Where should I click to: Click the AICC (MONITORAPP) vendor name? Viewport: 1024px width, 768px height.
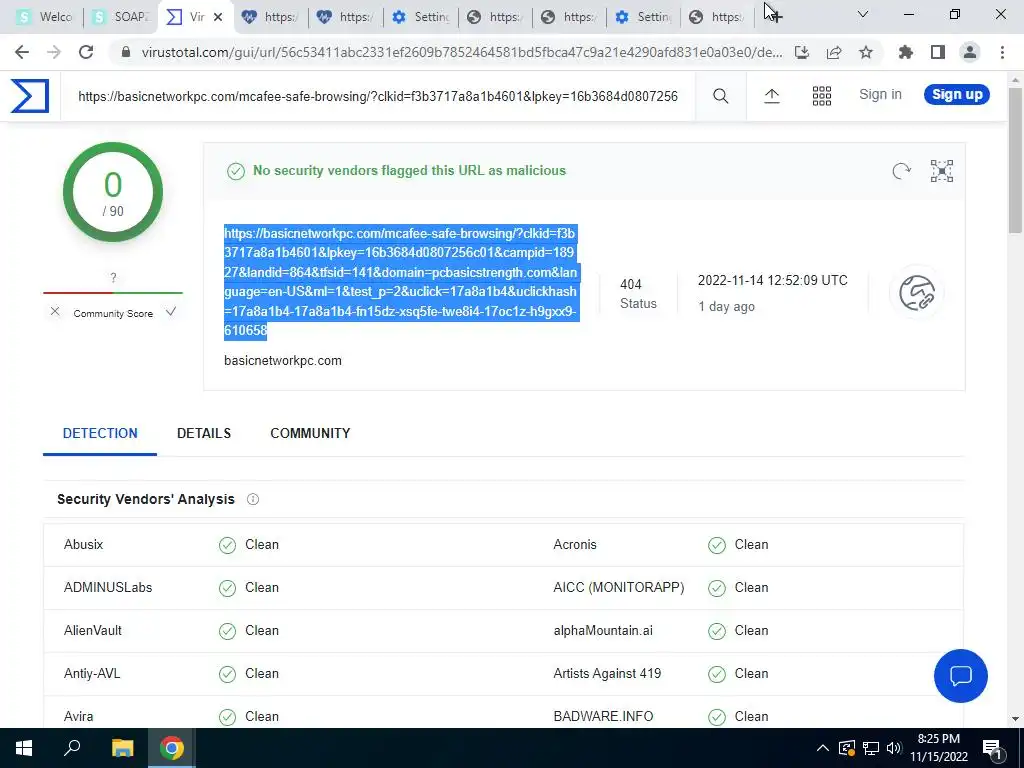click(618, 588)
